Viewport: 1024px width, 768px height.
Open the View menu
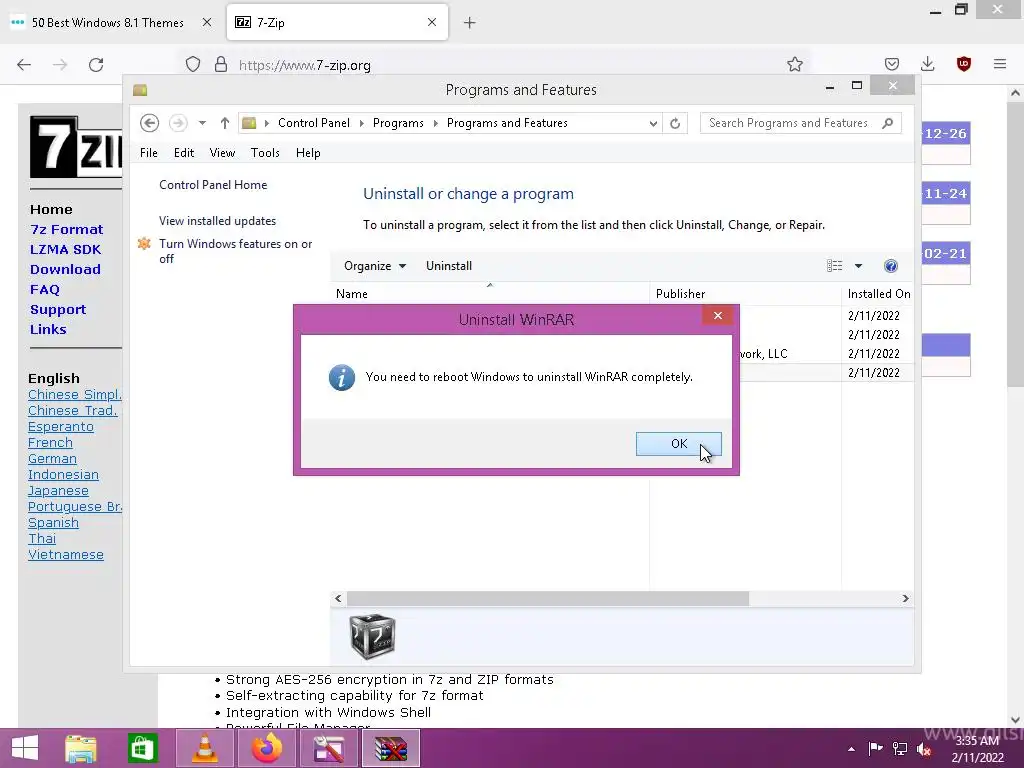tap(222, 153)
